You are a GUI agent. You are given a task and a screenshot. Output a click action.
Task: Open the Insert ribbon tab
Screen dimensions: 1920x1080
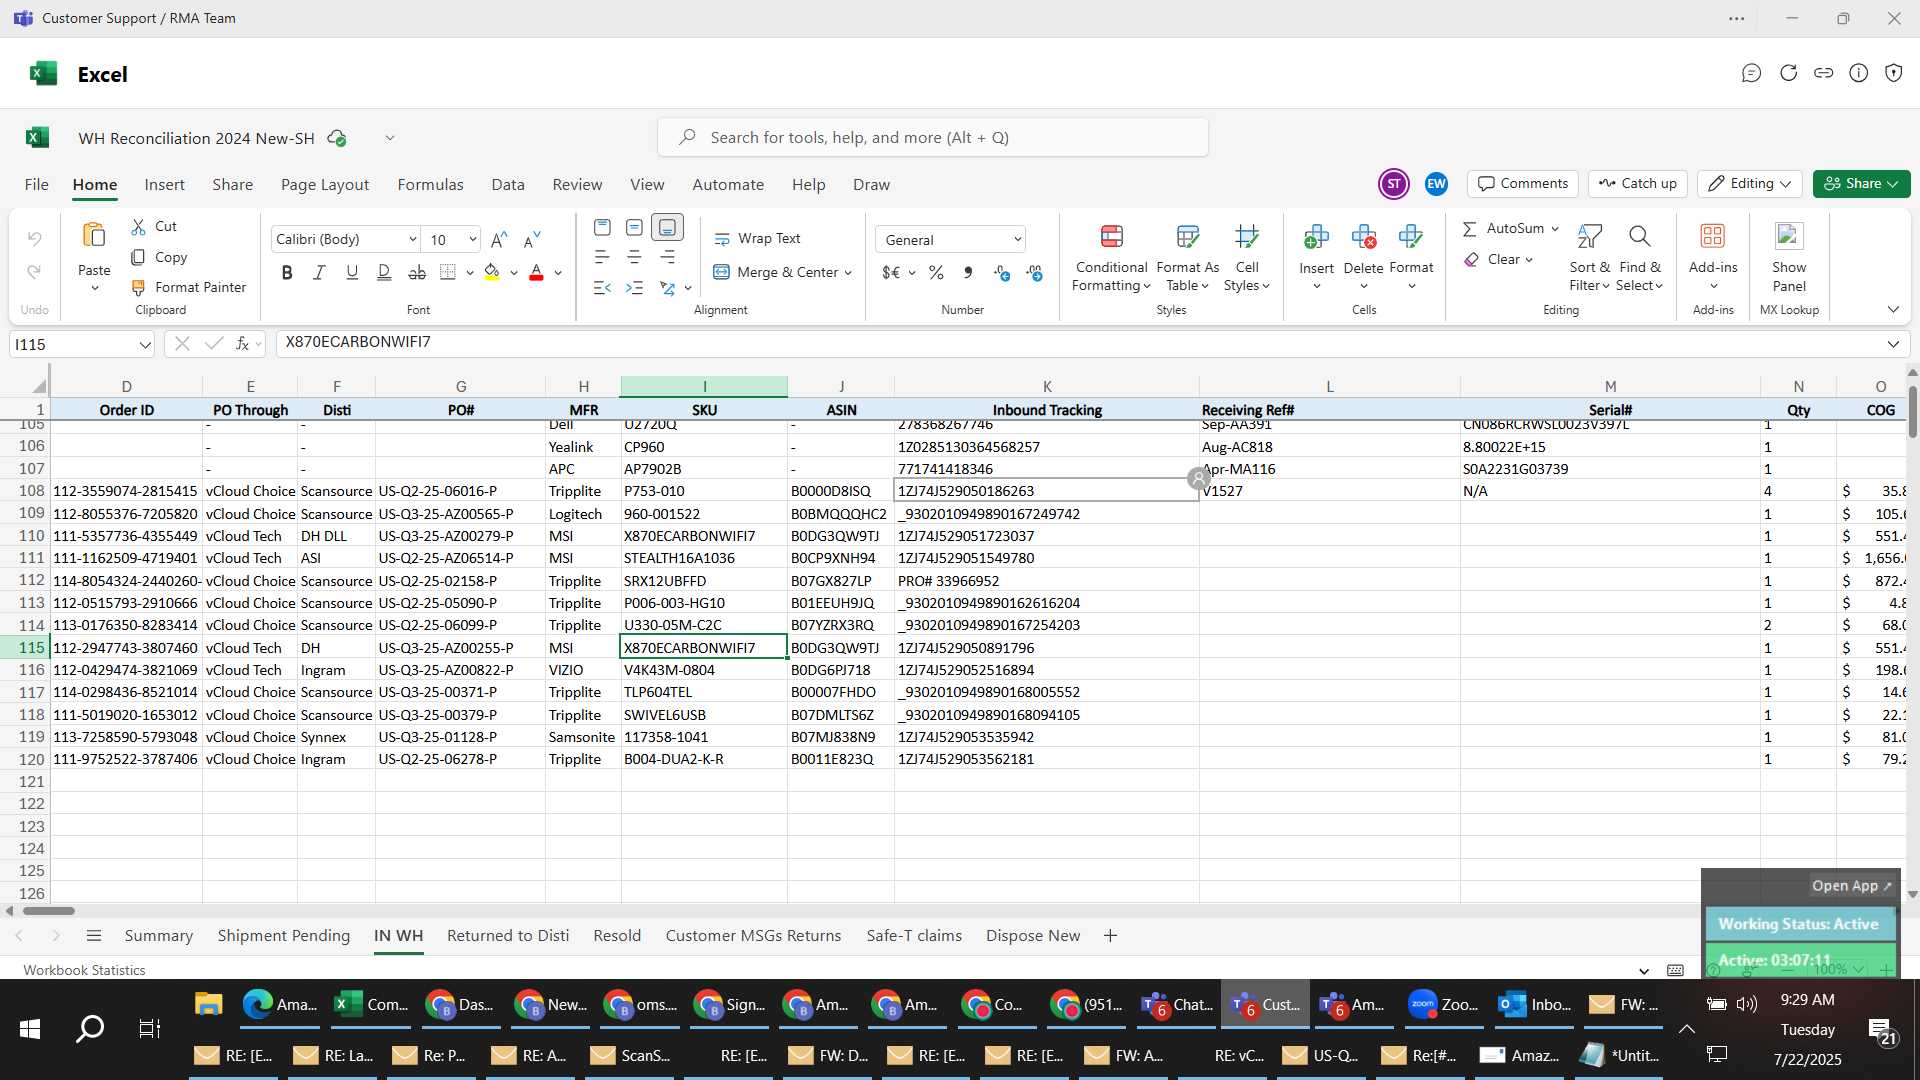coord(164,185)
